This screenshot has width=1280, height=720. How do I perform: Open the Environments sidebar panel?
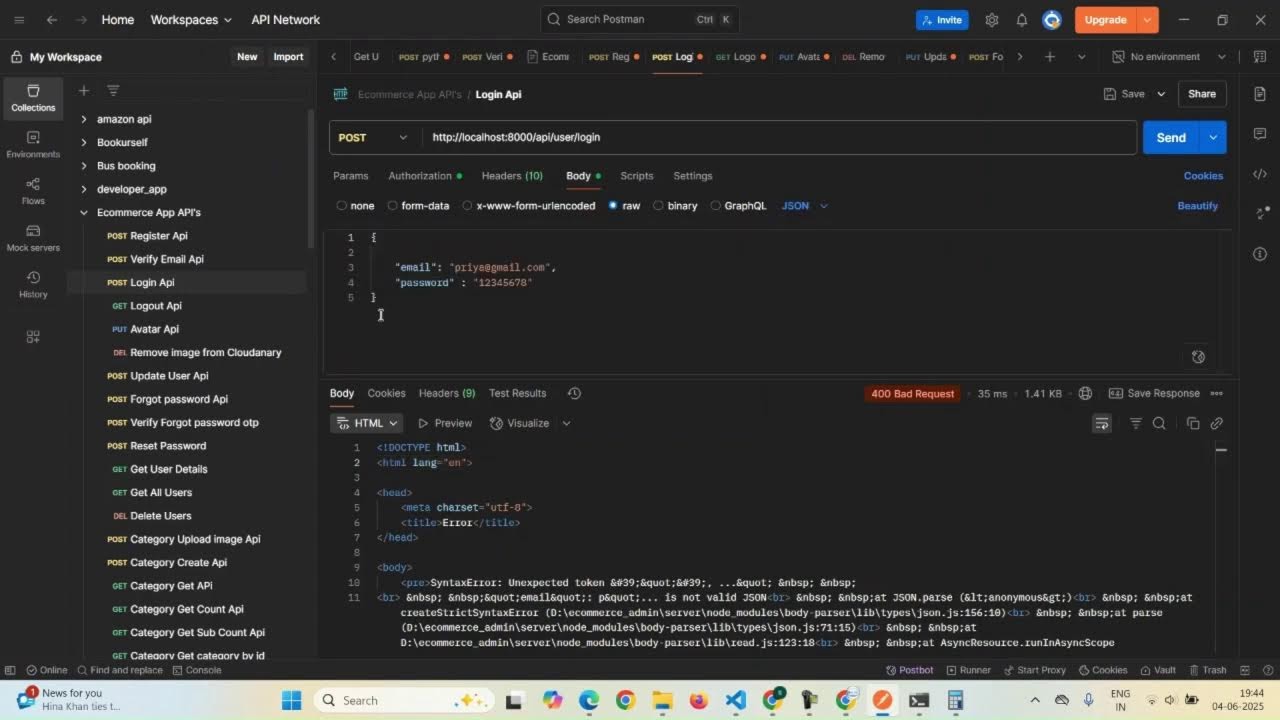tap(33, 145)
